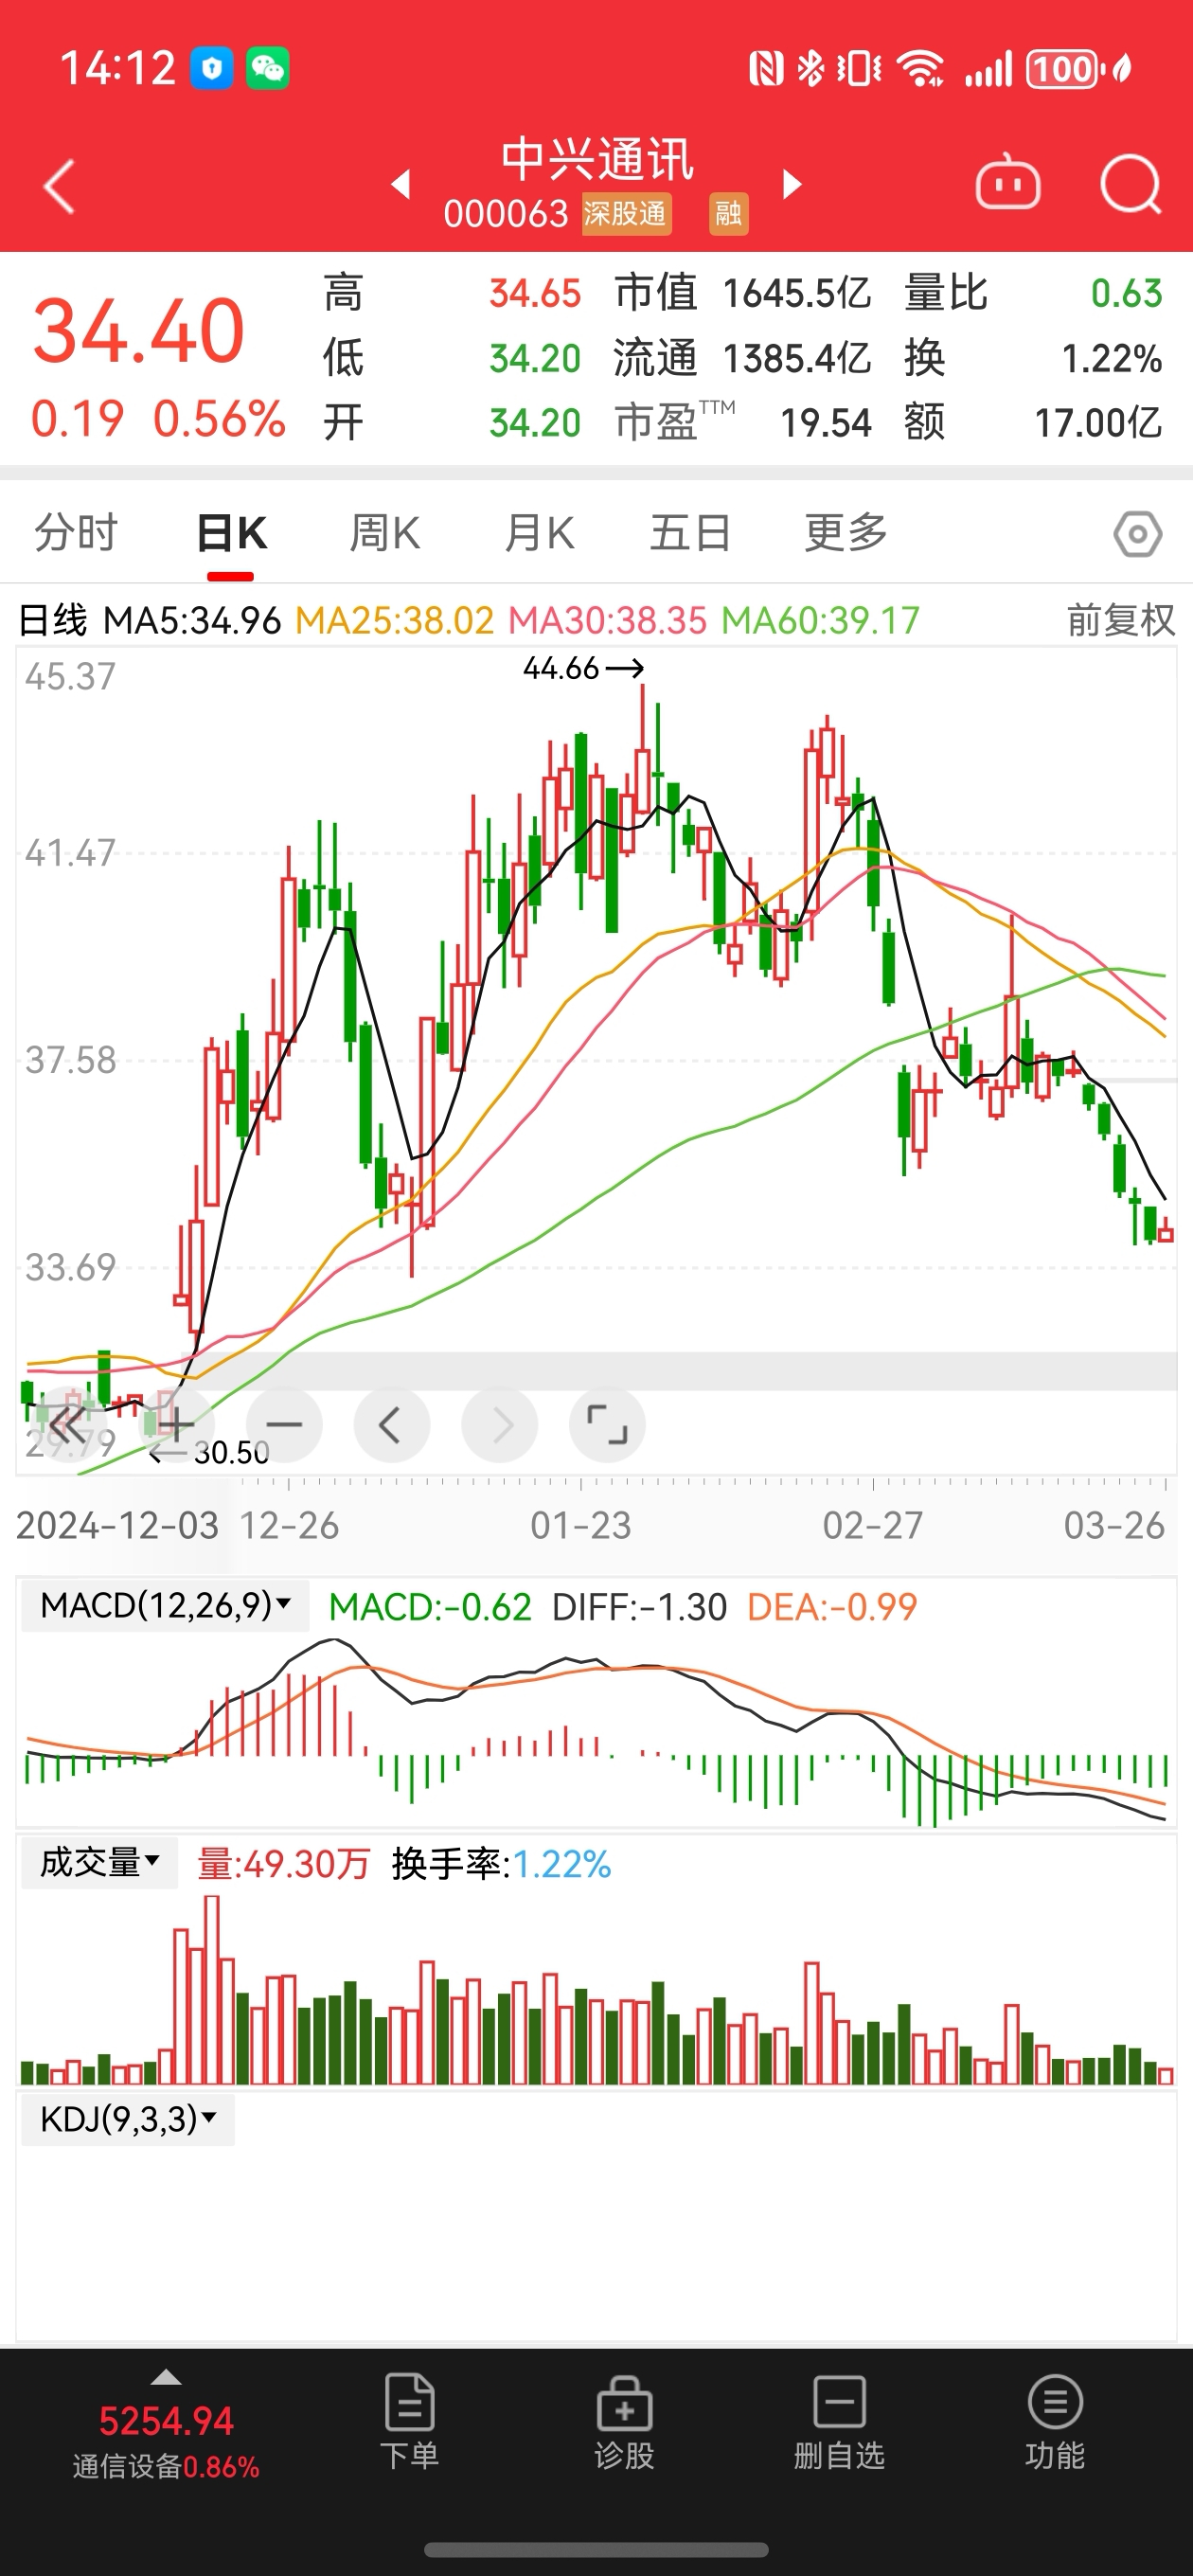Screen dimensions: 1193x2576
Task: Zoom out chart with minus button
Action: [x=284, y=1425]
